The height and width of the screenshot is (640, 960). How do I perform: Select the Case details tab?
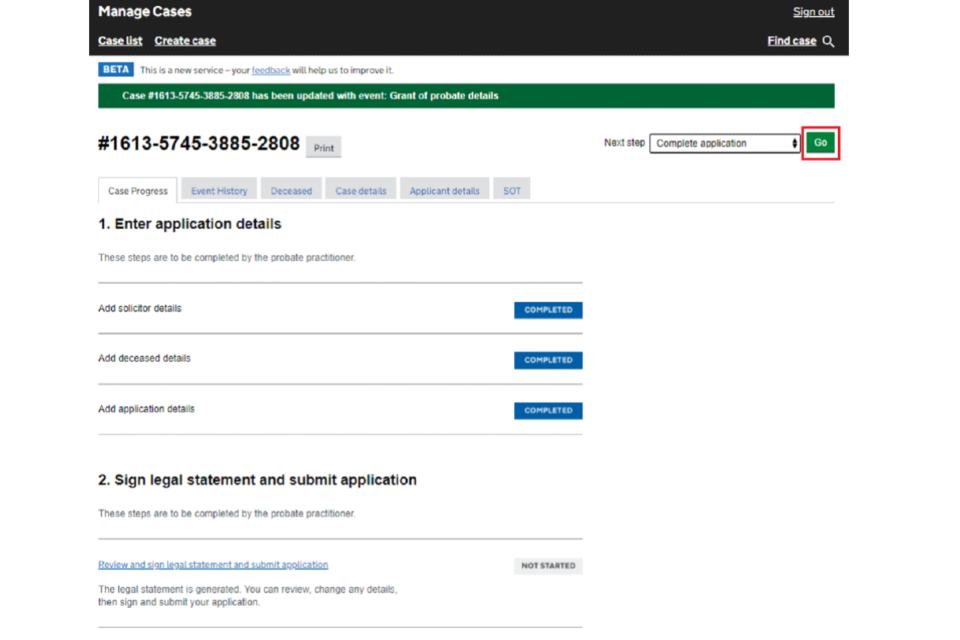coord(360,190)
